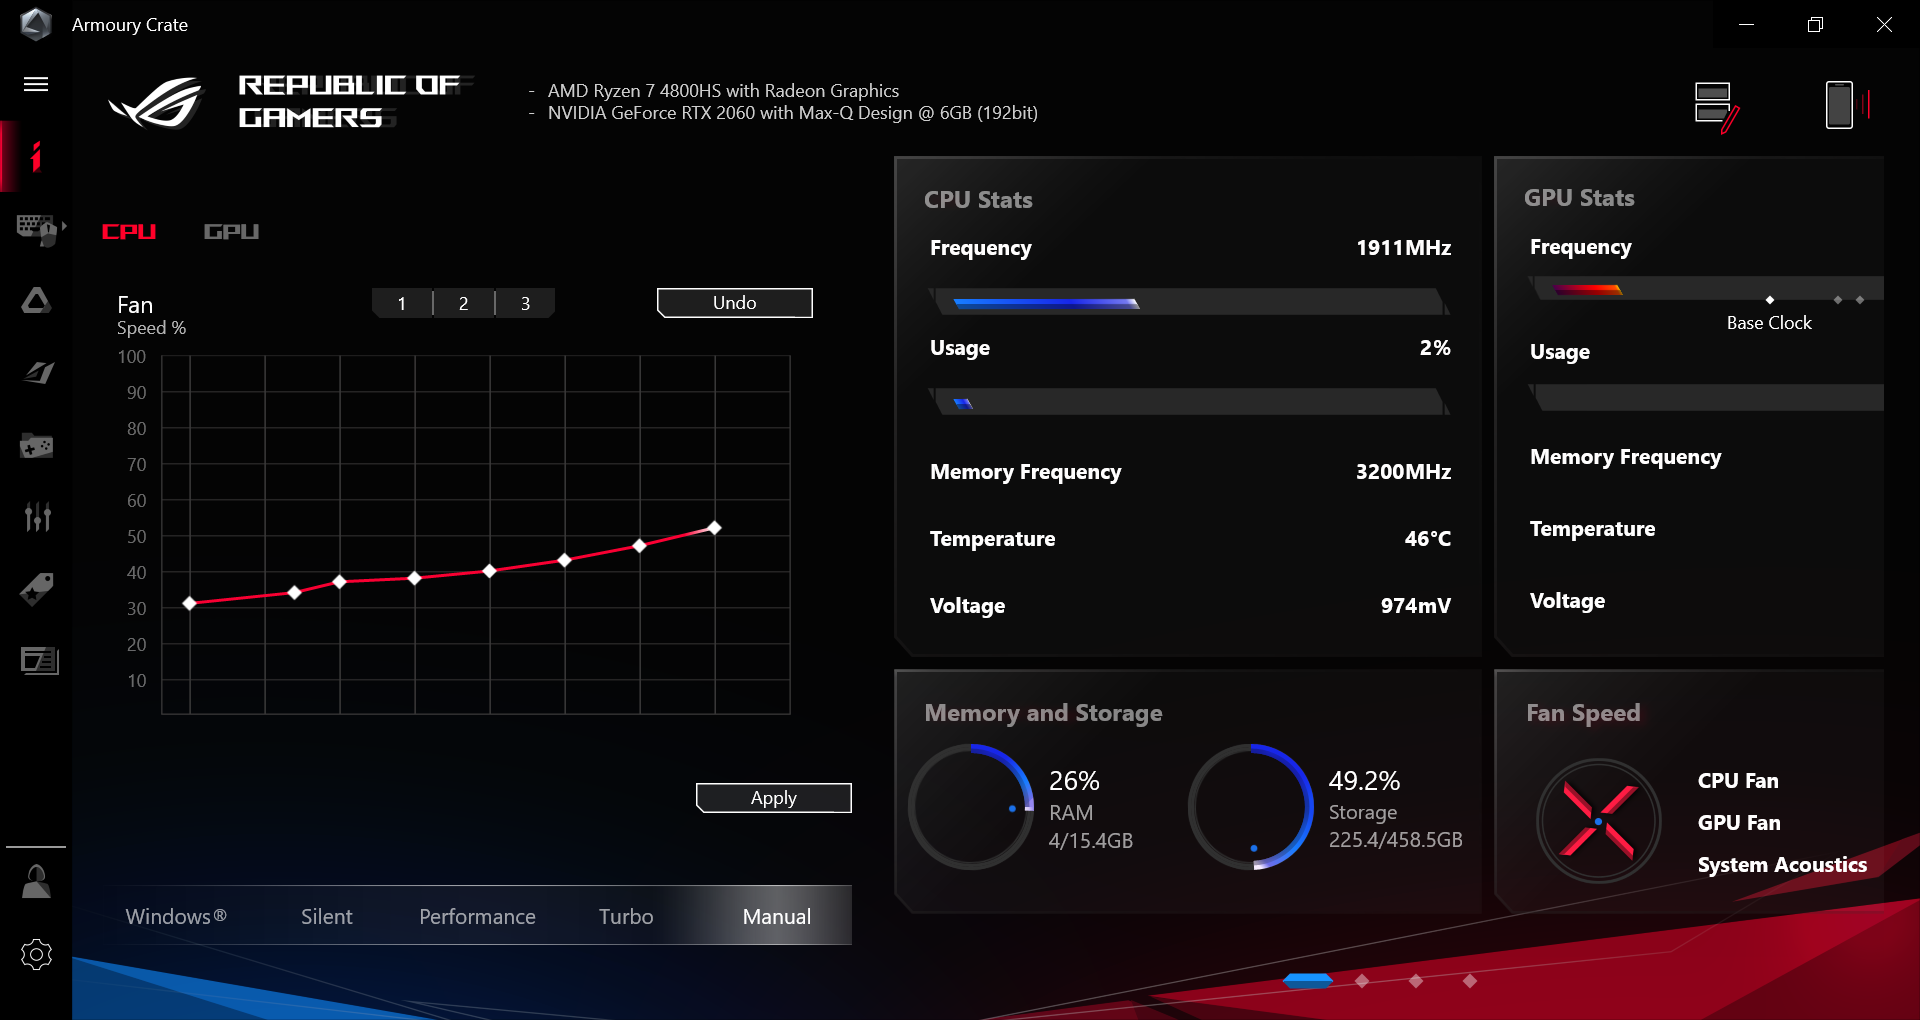Click the CPU Frequency bar

coord(1189,302)
